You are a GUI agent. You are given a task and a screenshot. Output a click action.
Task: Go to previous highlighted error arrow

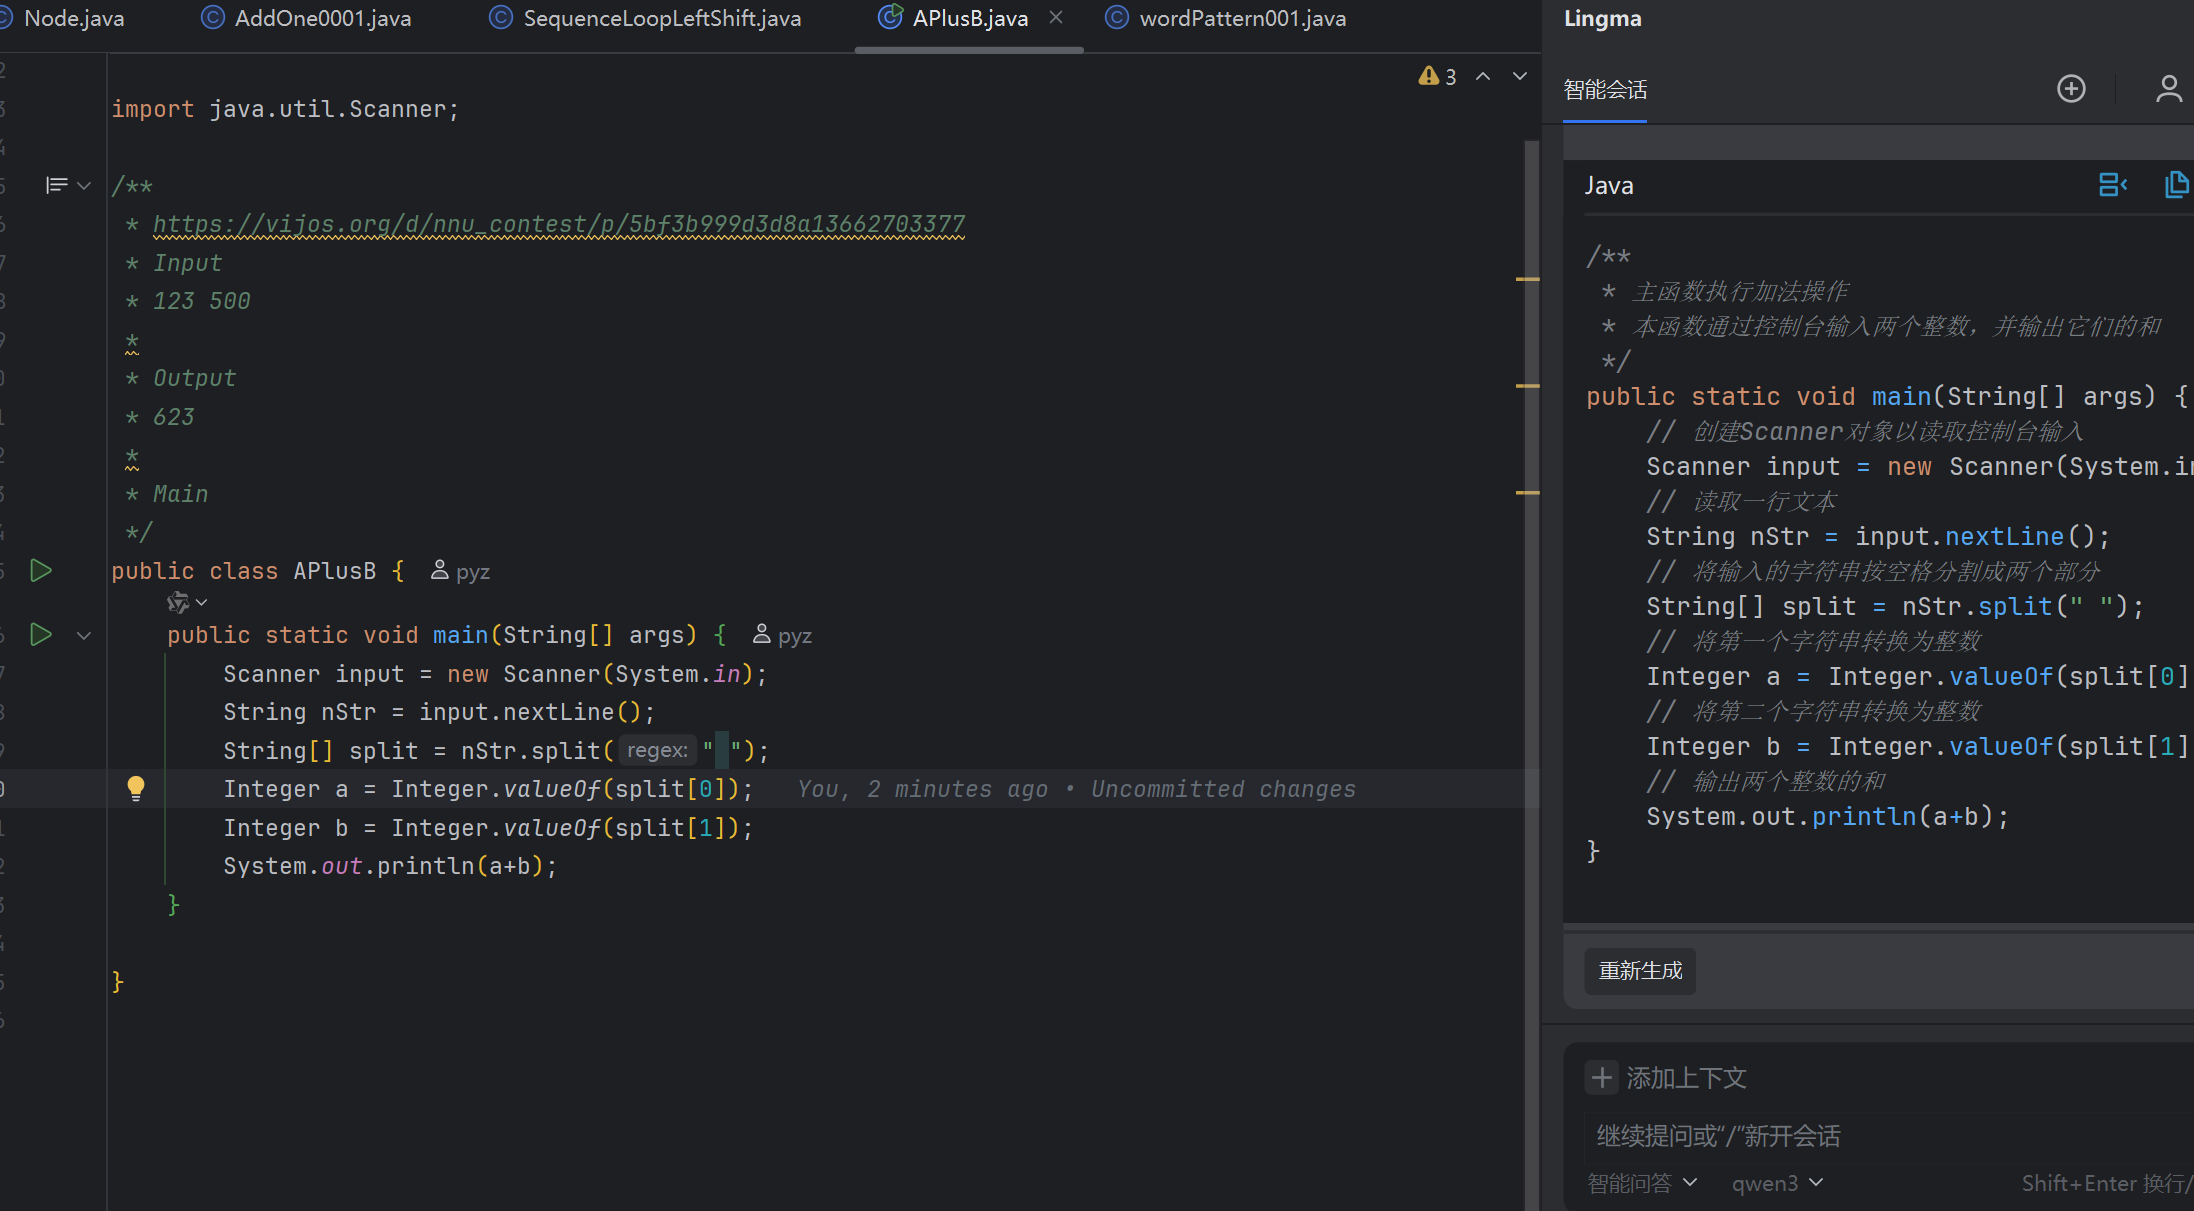pos(1483,76)
